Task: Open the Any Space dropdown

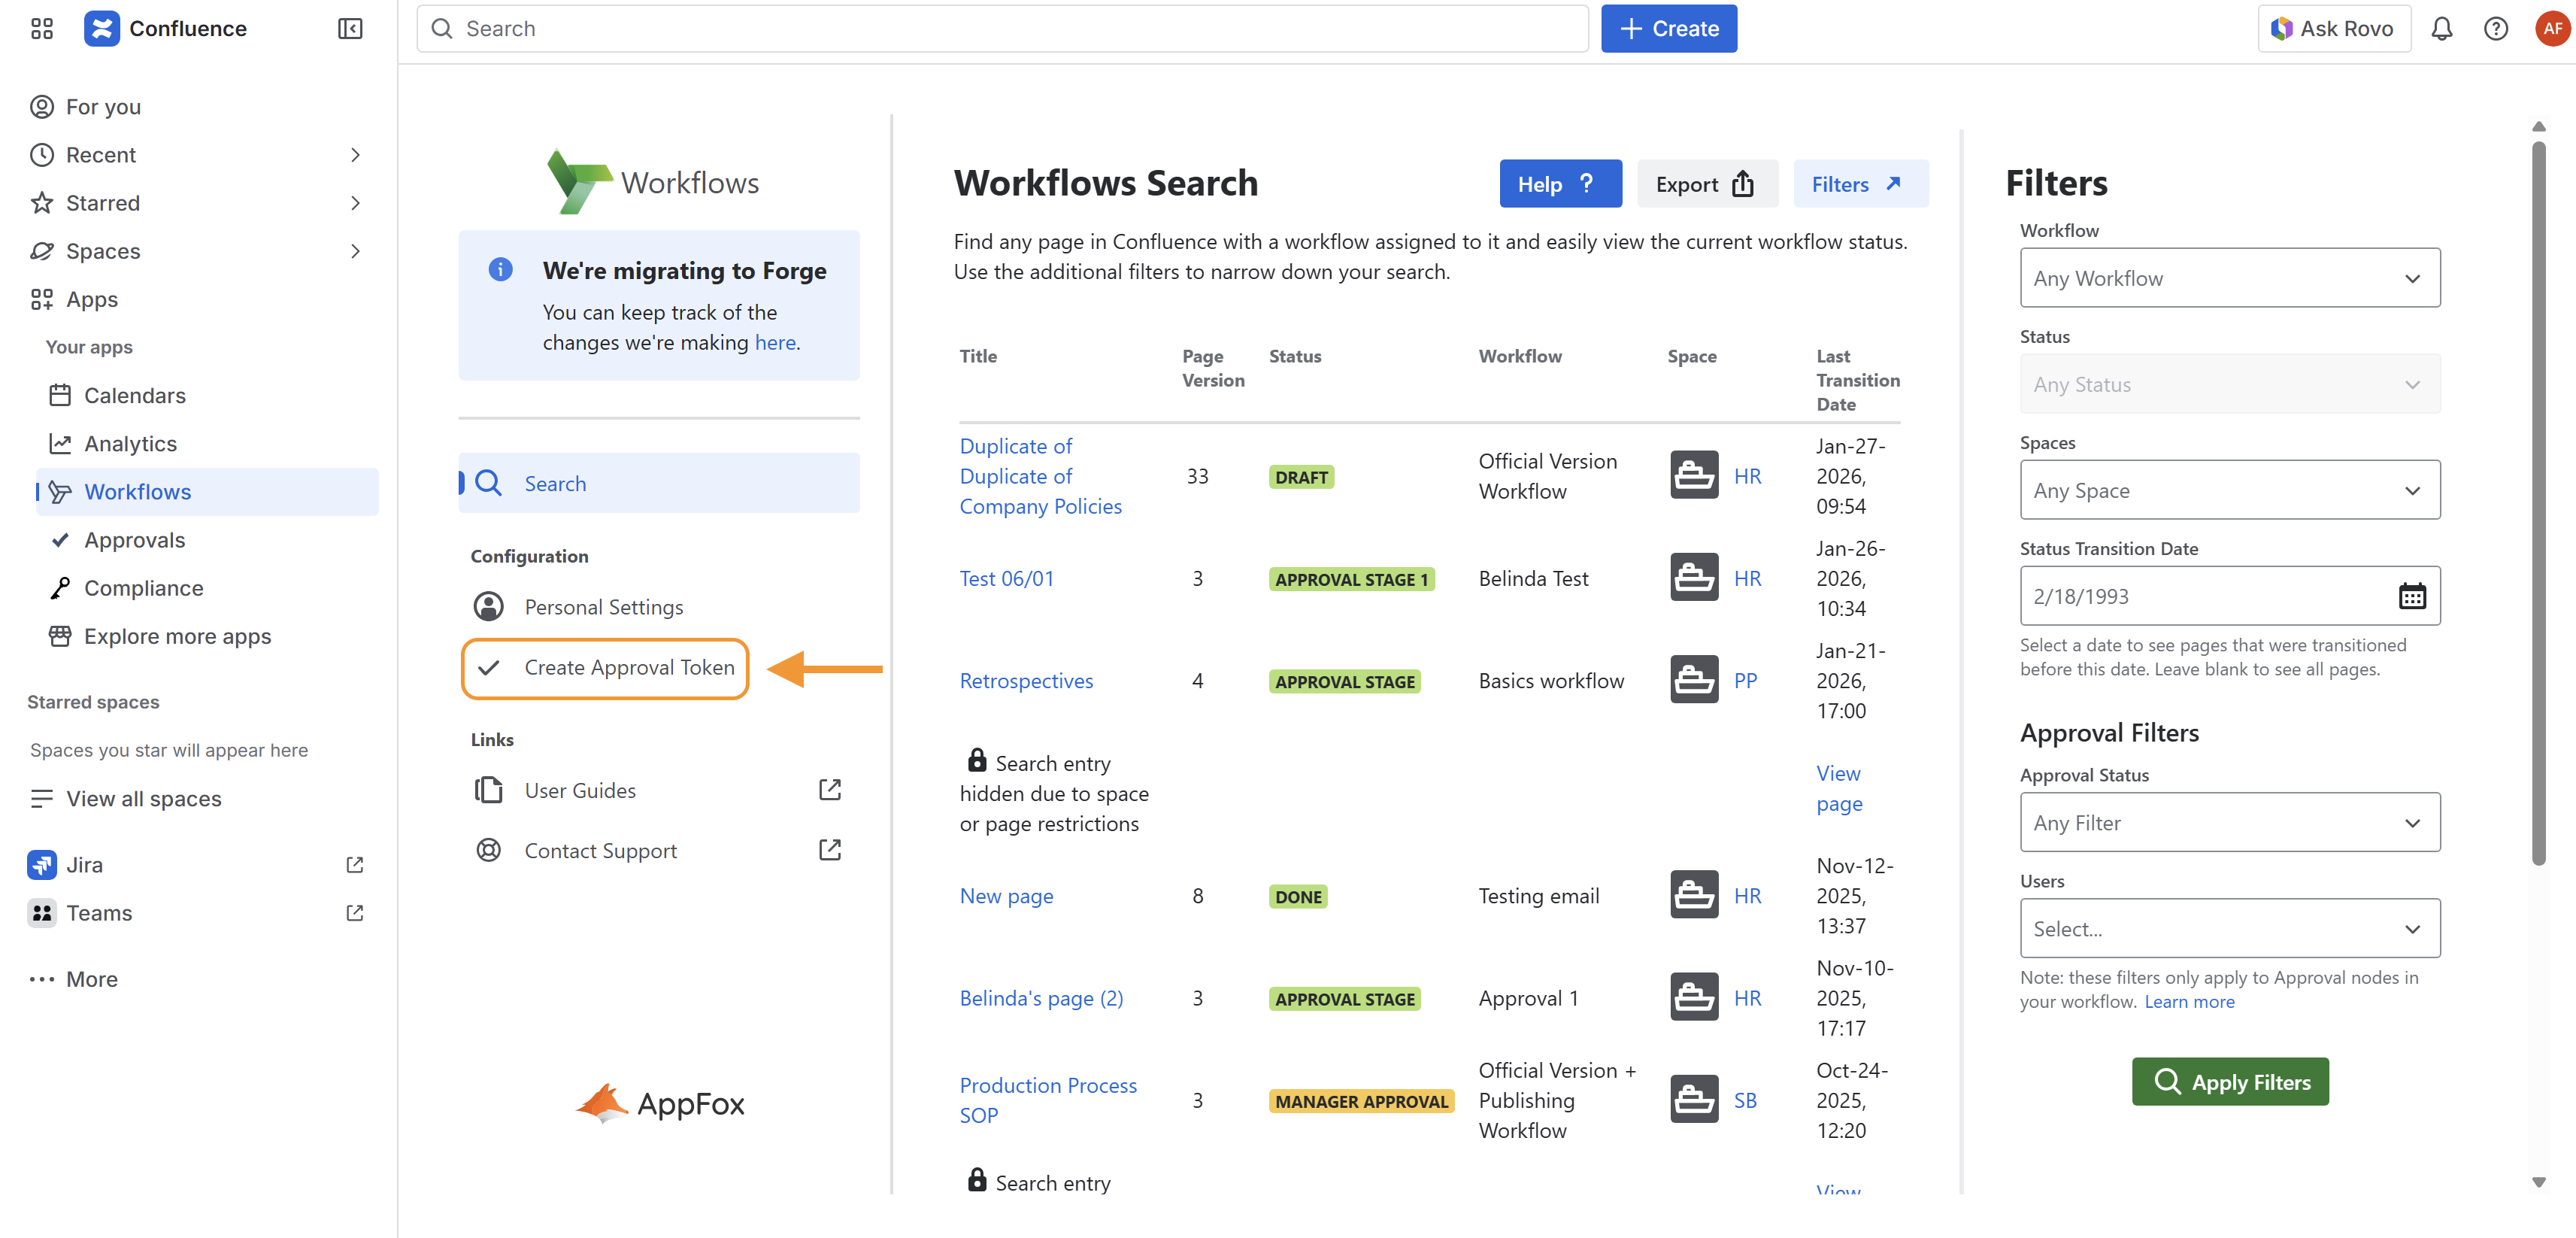Action: point(2229,490)
